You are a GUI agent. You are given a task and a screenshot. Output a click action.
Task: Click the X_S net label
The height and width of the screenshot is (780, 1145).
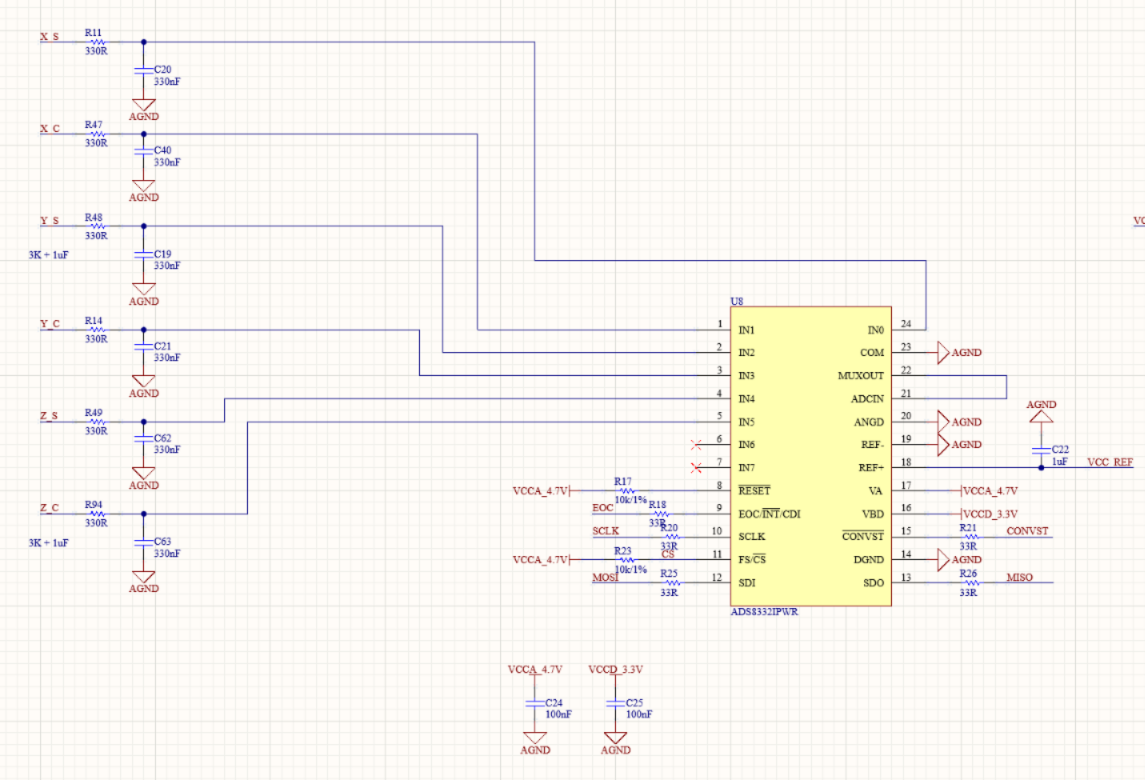coord(50,37)
